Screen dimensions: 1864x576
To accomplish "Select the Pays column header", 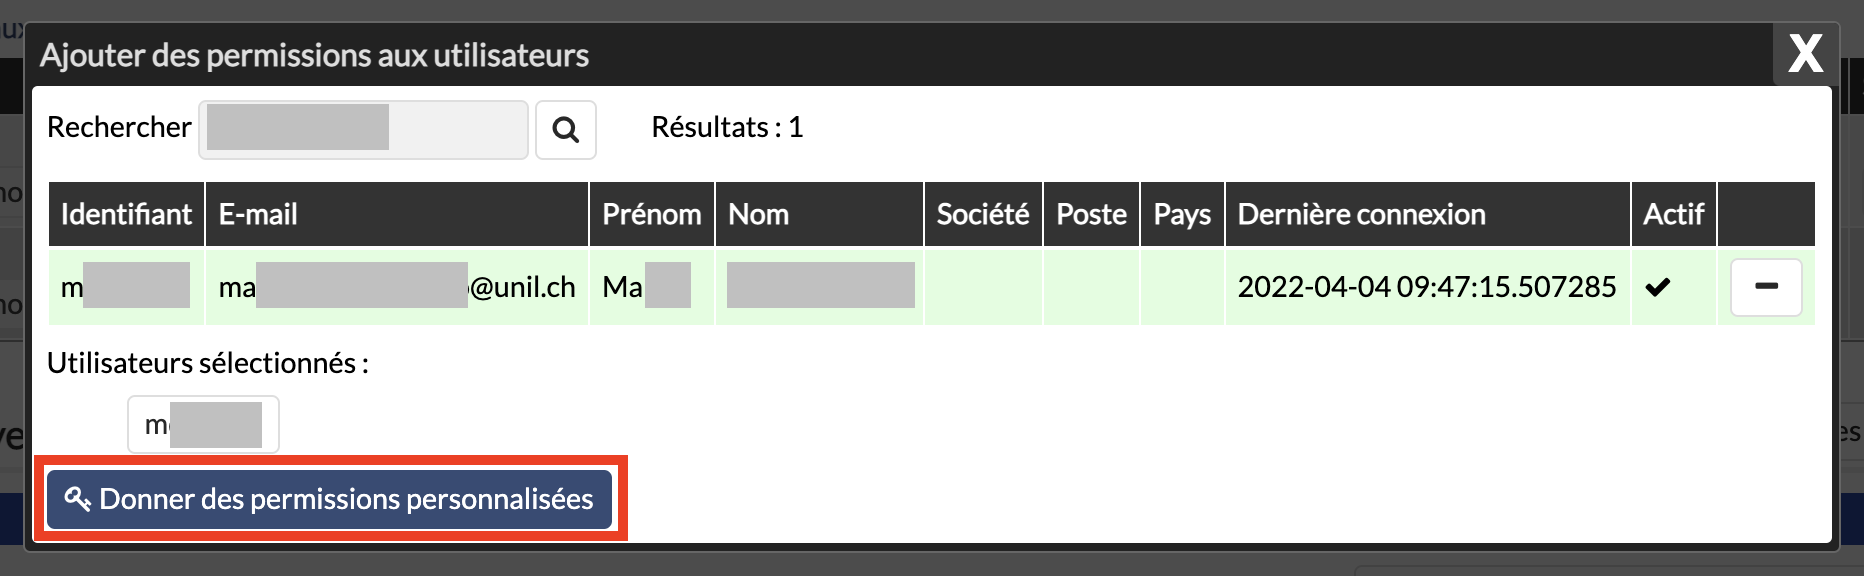I will (x=1182, y=214).
